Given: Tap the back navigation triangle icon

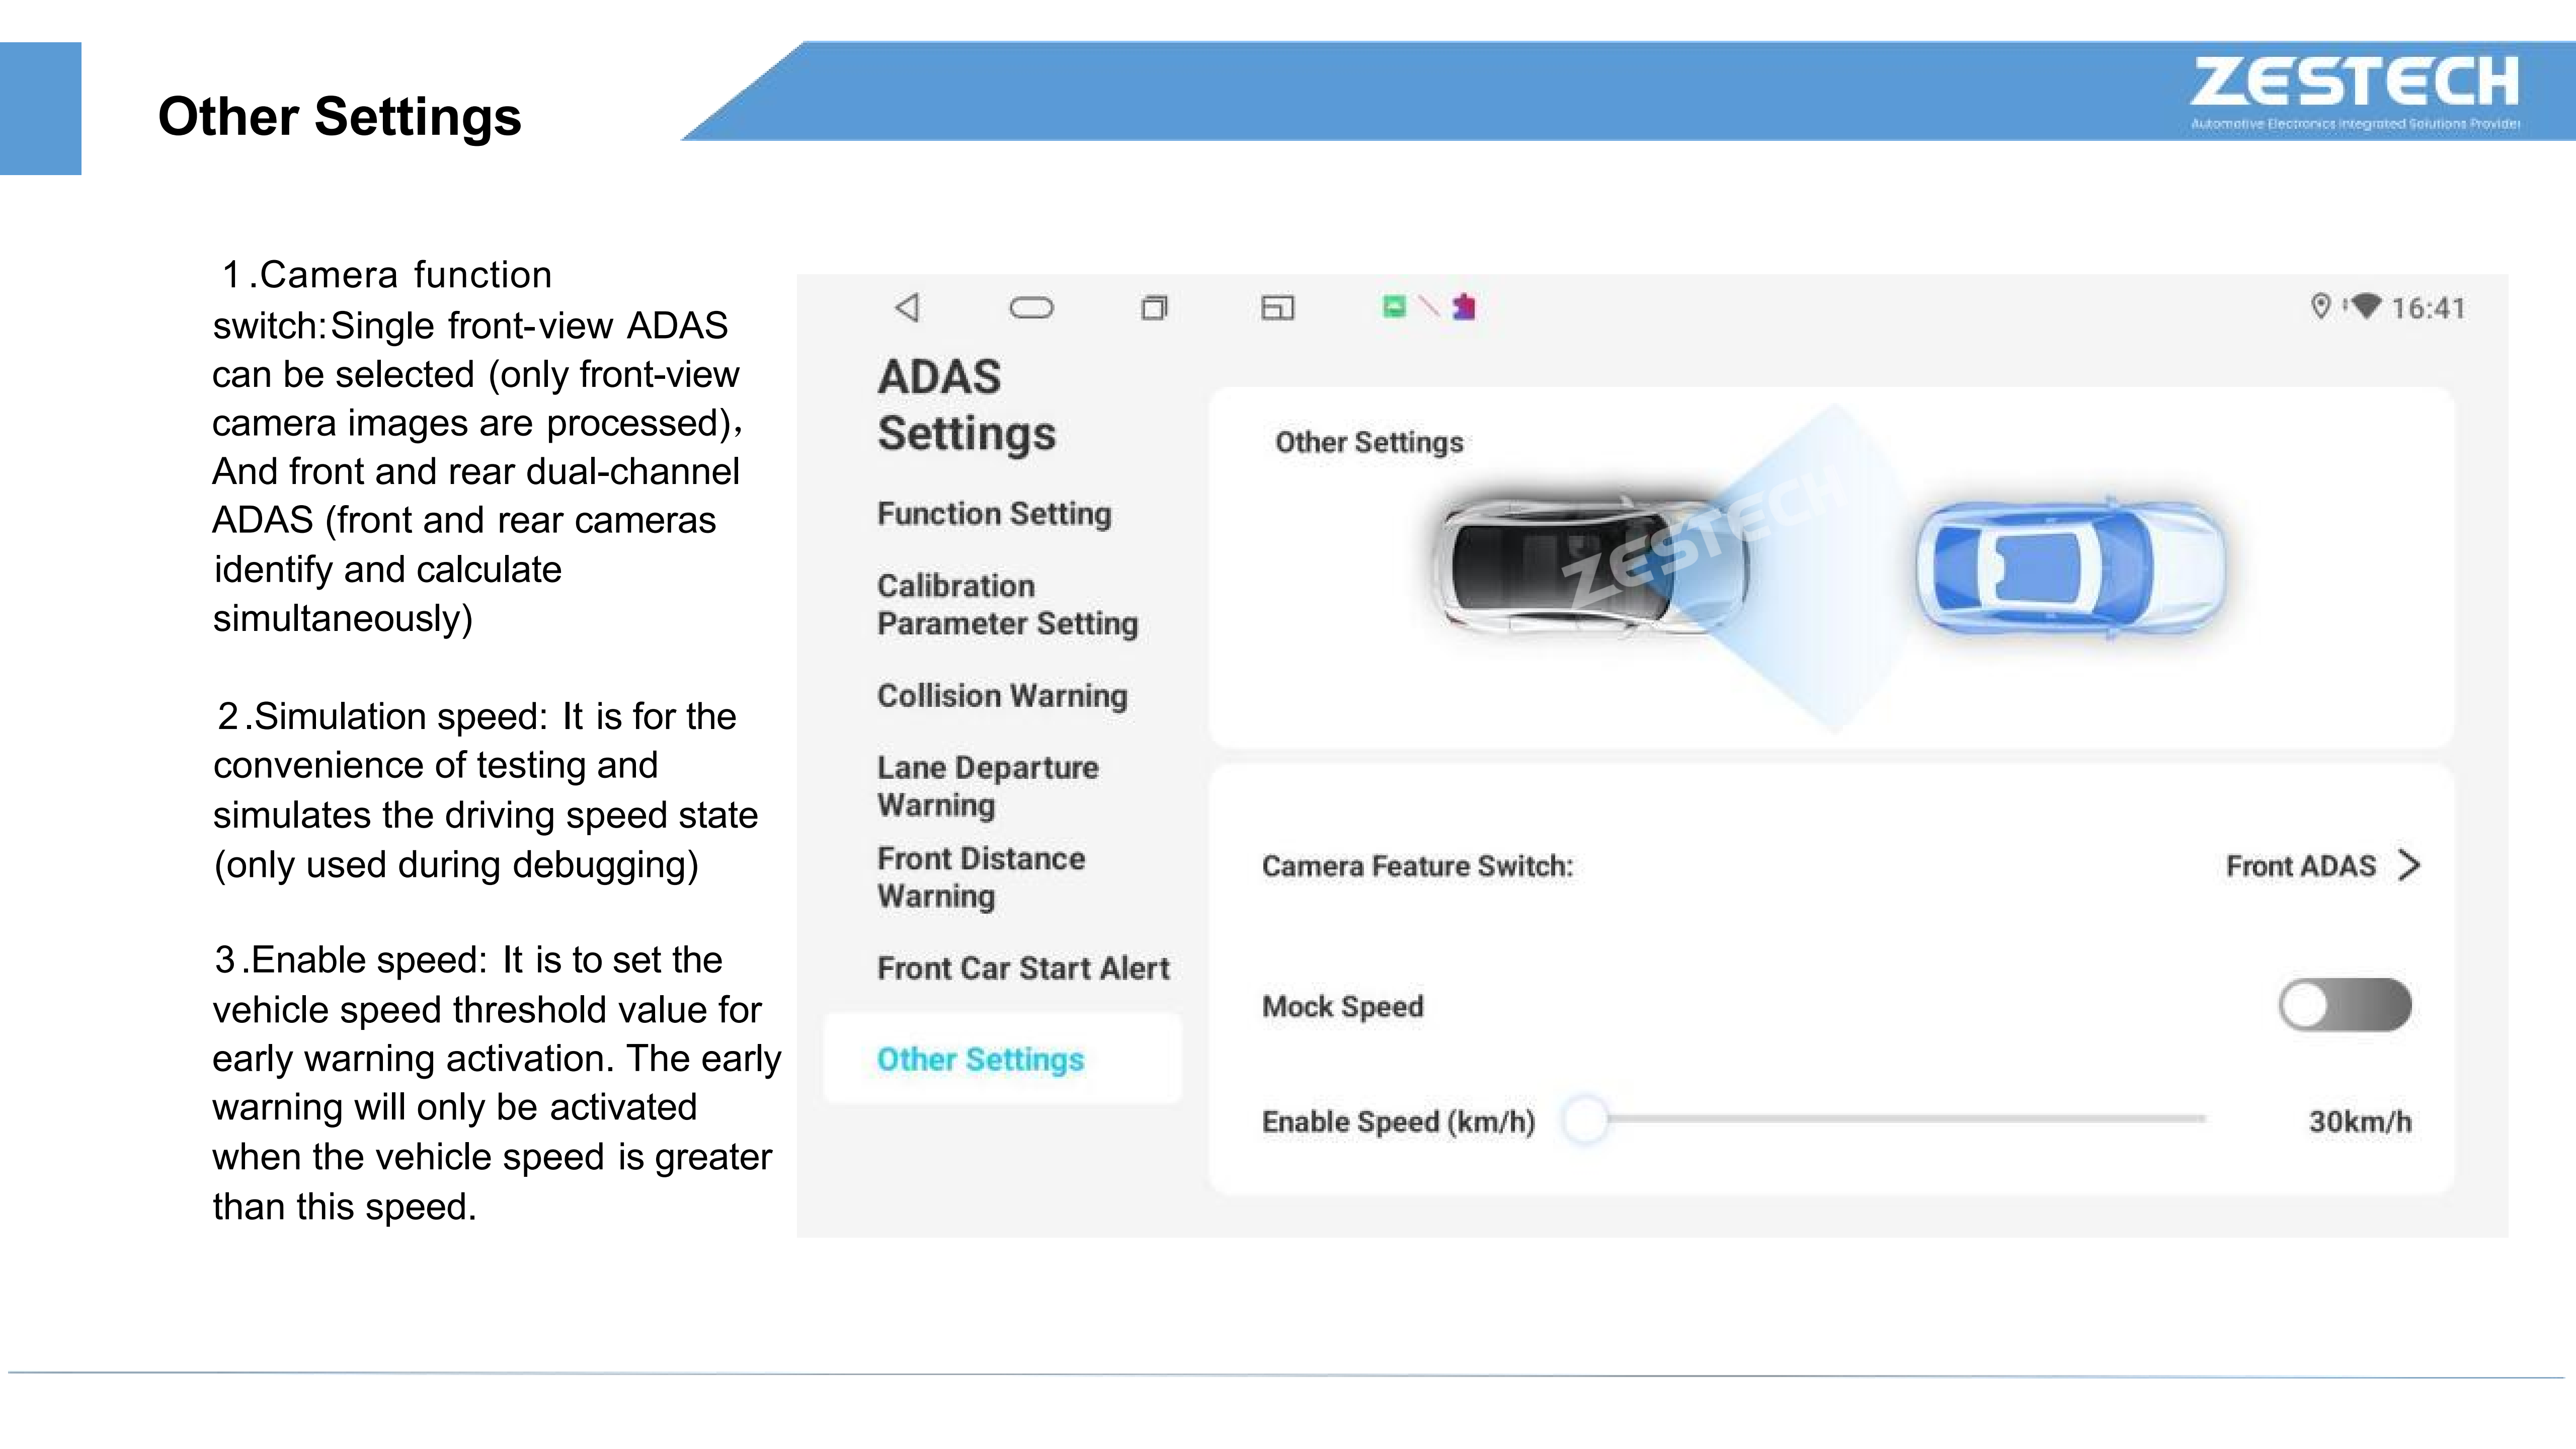Looking at the screenshot, I should pos(907,307).
